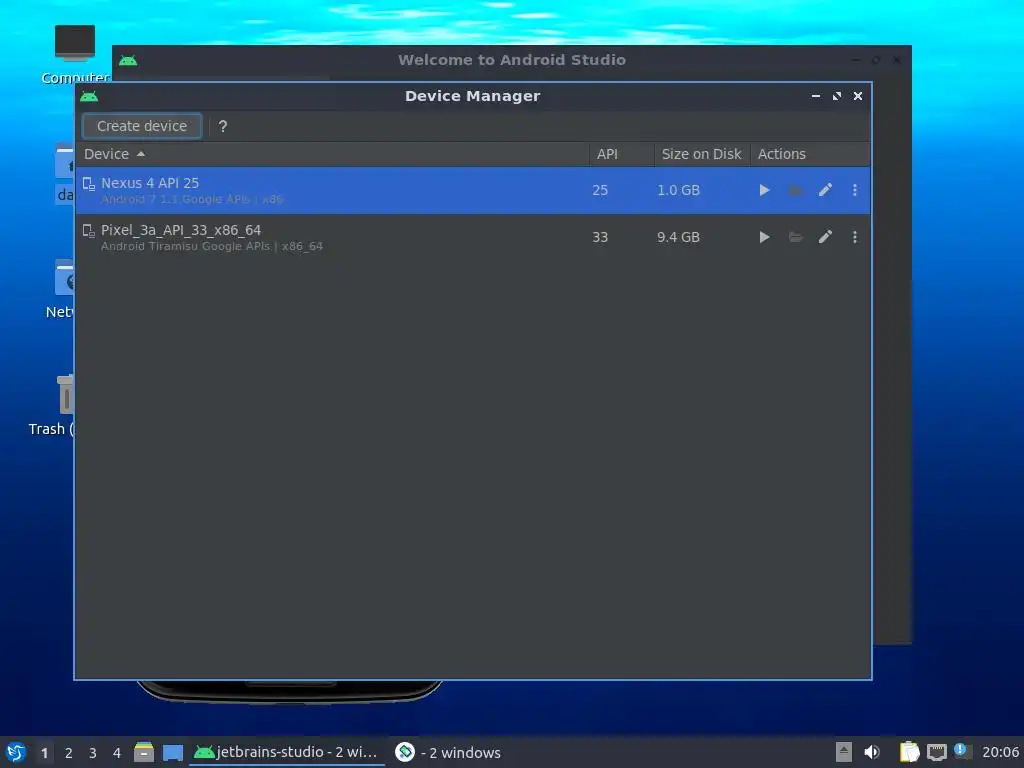
Task: Open the file manager taskbar launcher
Action: [x=144, y=752]
